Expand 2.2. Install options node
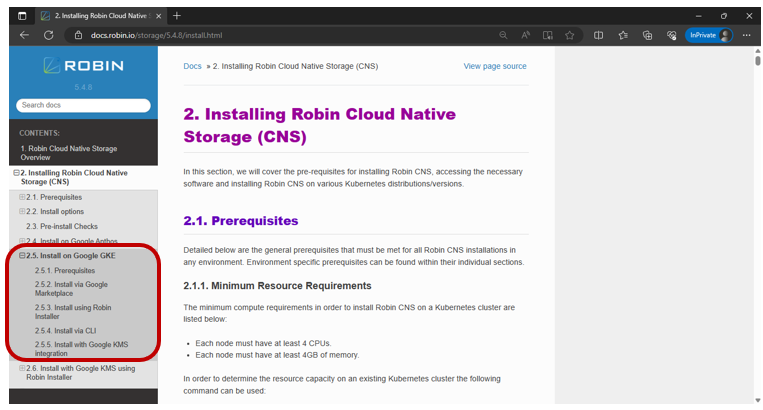 tap(22, 211)
